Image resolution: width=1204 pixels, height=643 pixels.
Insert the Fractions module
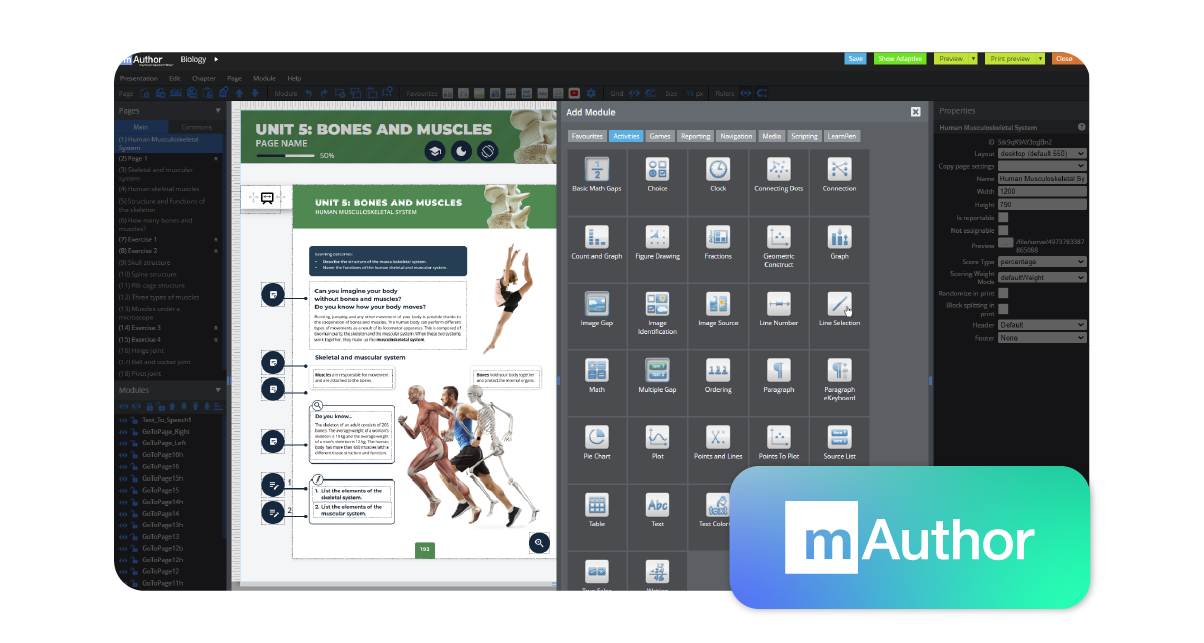click(718, 237)
